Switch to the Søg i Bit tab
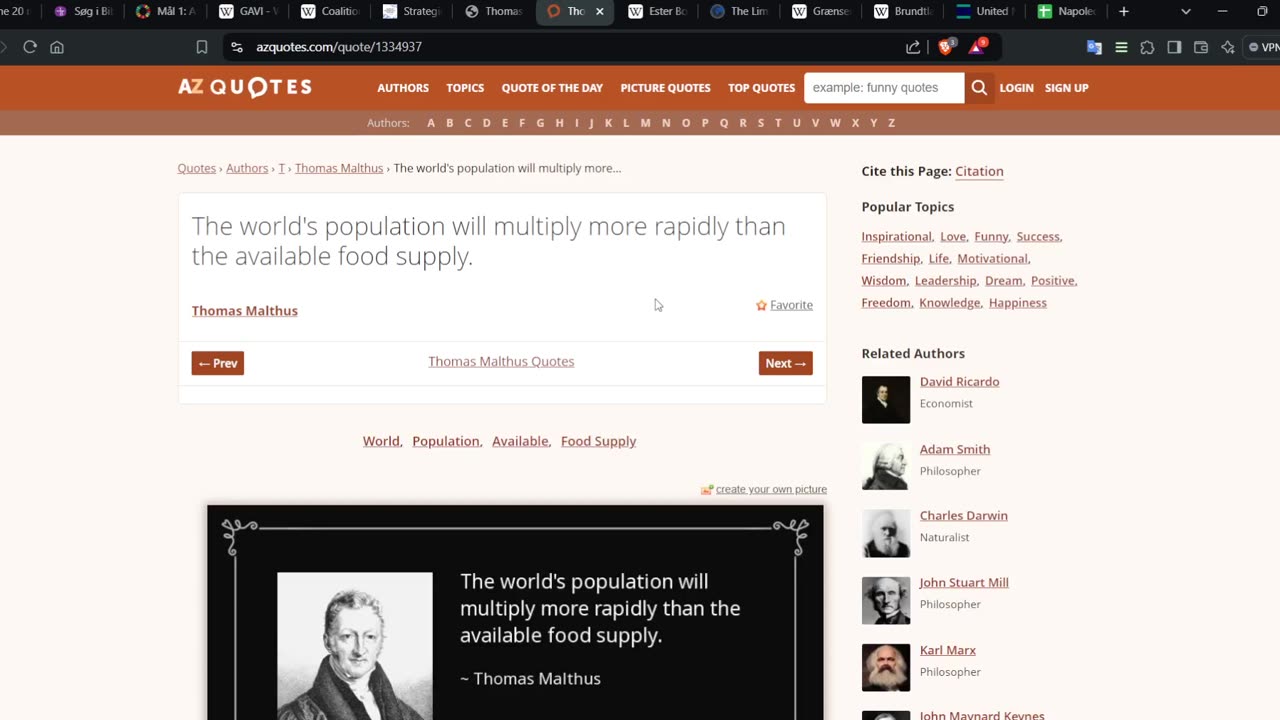This screenshot has width=1280, height=720. (85, 12)
